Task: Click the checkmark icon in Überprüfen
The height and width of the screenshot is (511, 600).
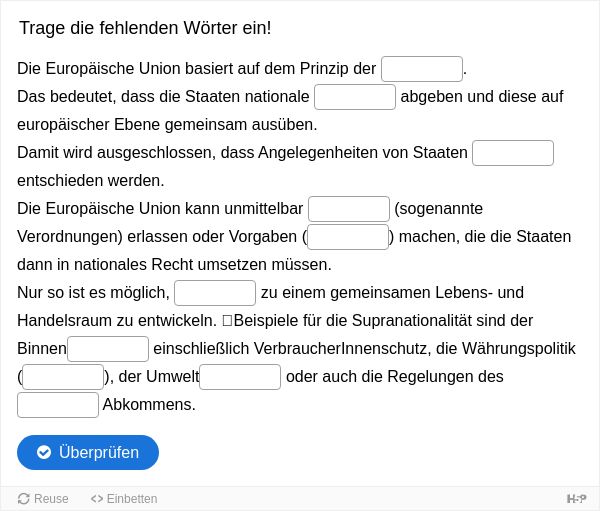Action: pos(44,452)
